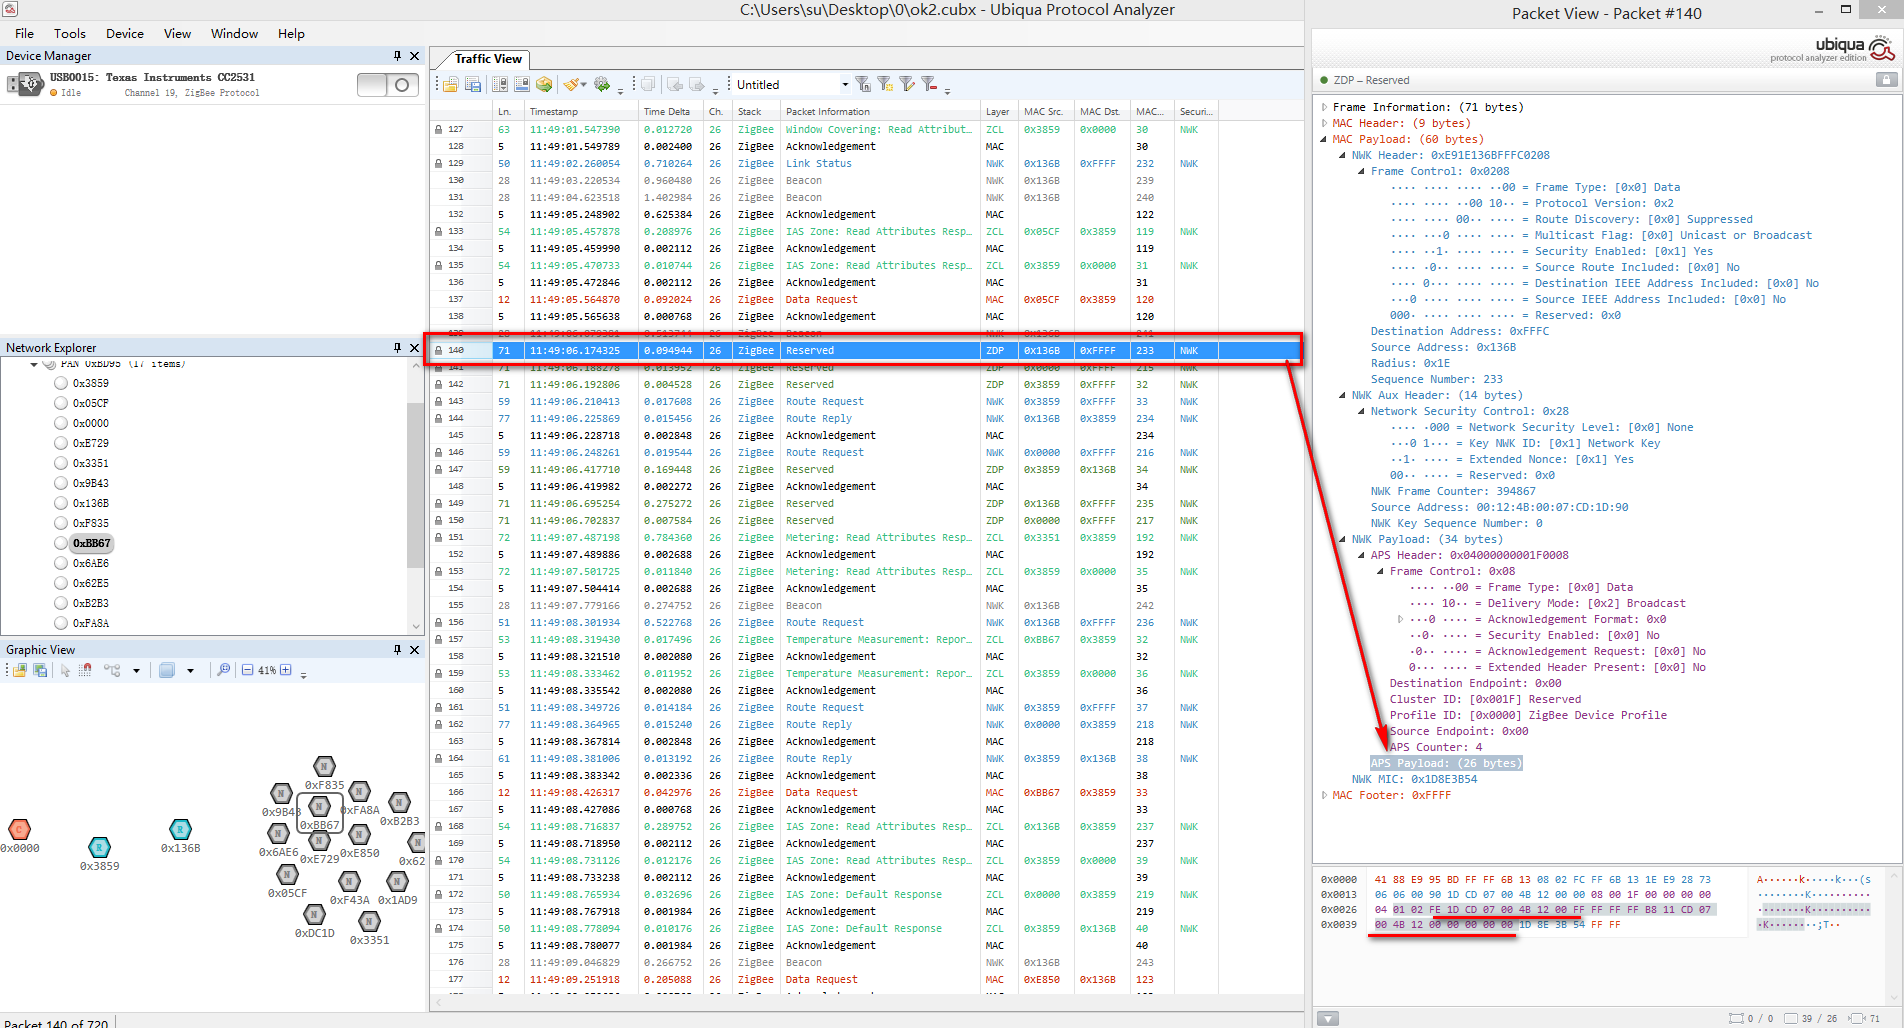Image resolution: width=1904 pixels, height=1028 pixels.
Task: Open the broom clear dropdown arrow
Action: 584,86
